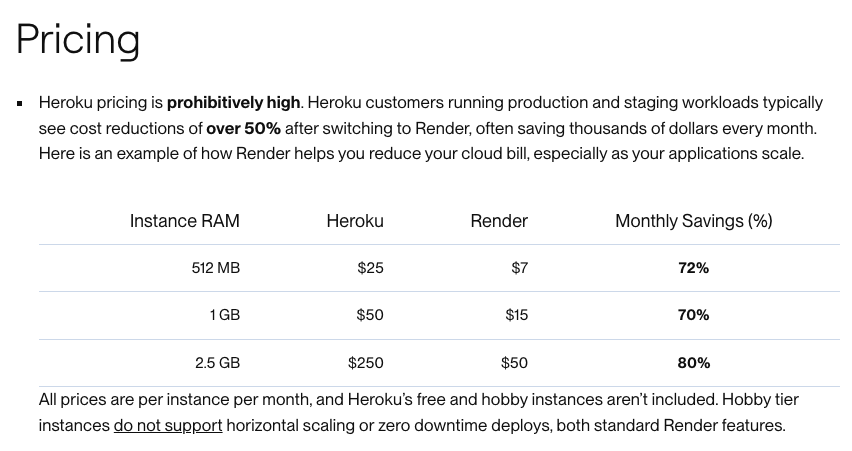Click the 72% savings value
Screen dimensions: 852x451
(x=693, y=268)
